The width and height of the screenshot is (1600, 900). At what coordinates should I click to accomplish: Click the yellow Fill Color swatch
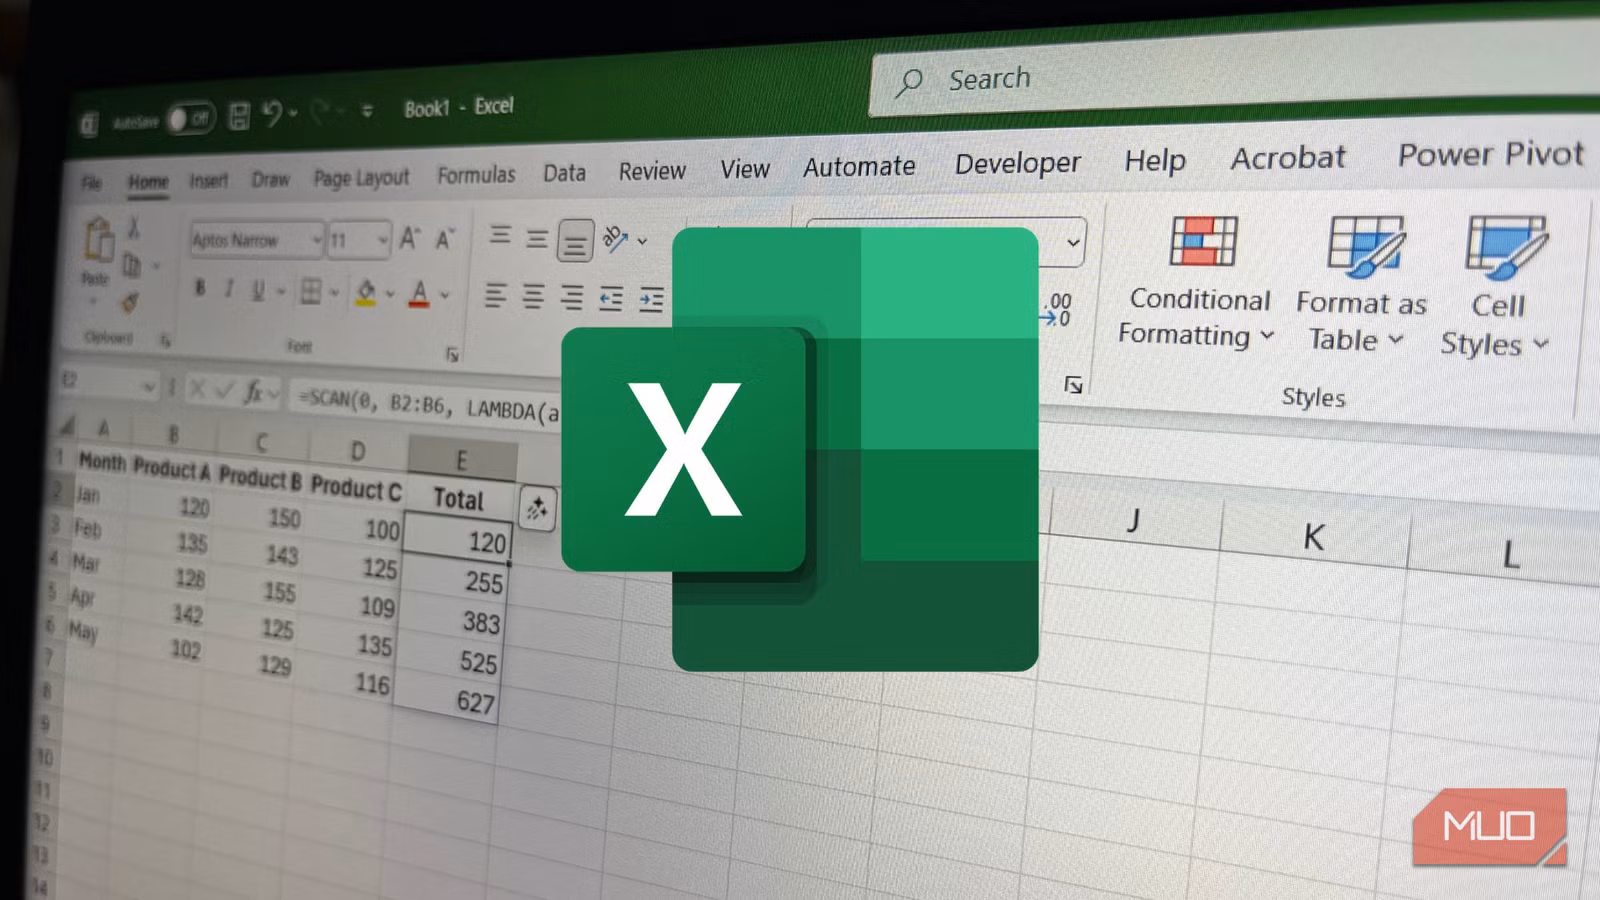coord(365,293)
